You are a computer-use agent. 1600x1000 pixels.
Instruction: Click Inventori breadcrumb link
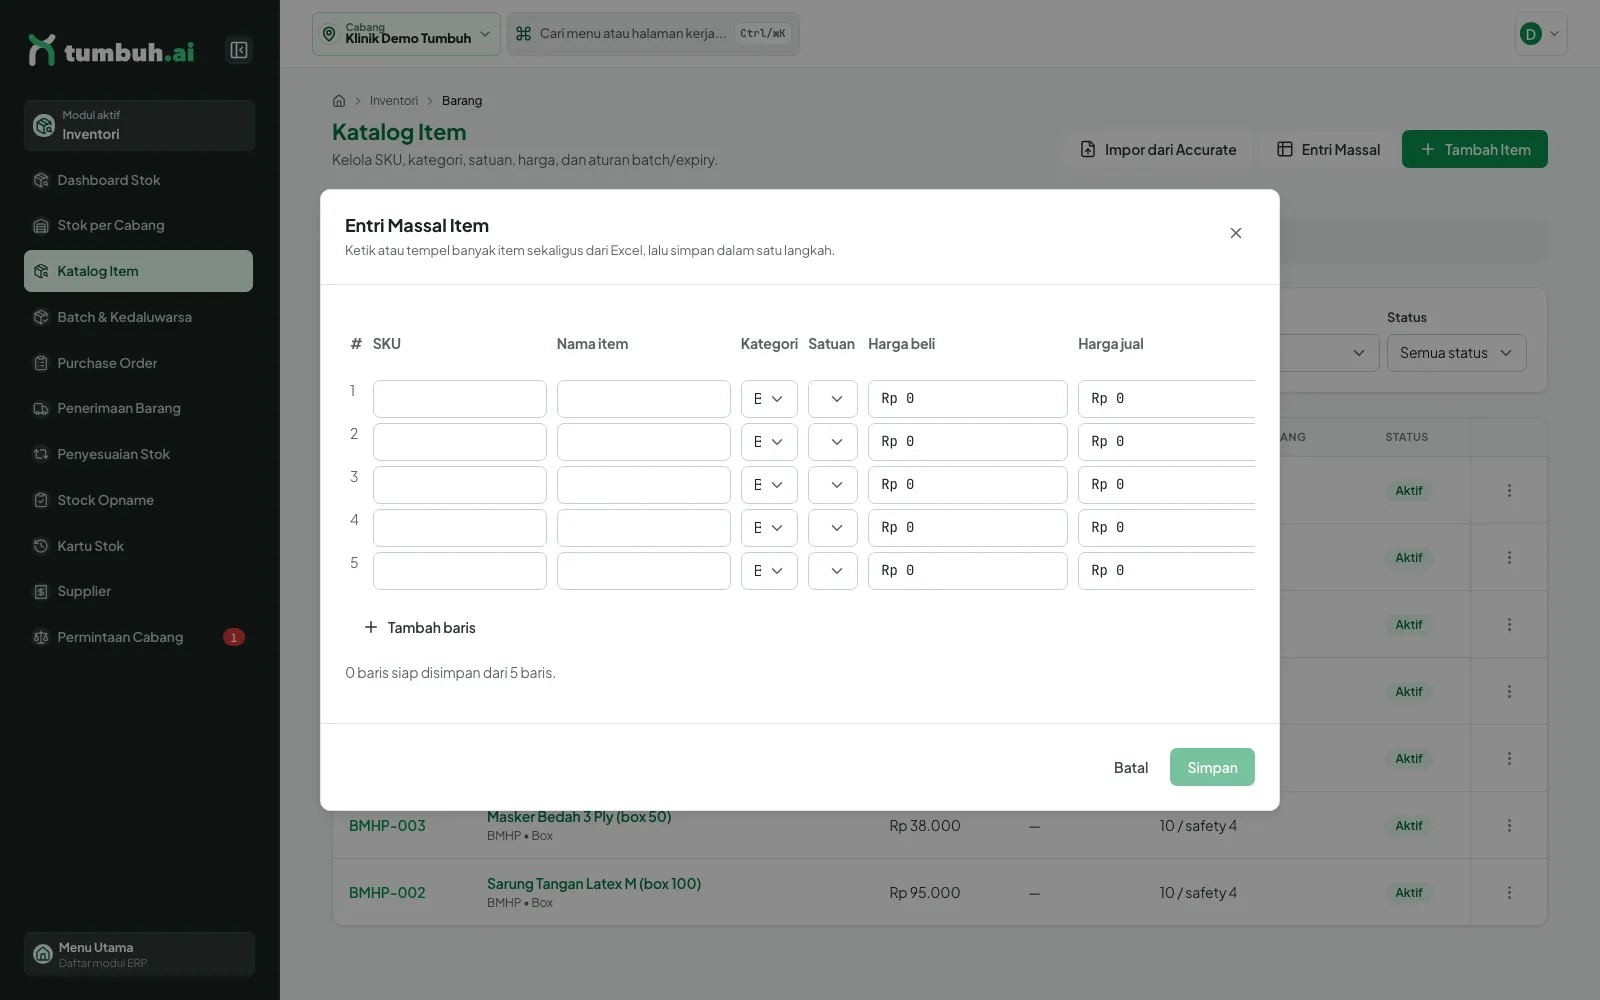(x=394, y=101)
